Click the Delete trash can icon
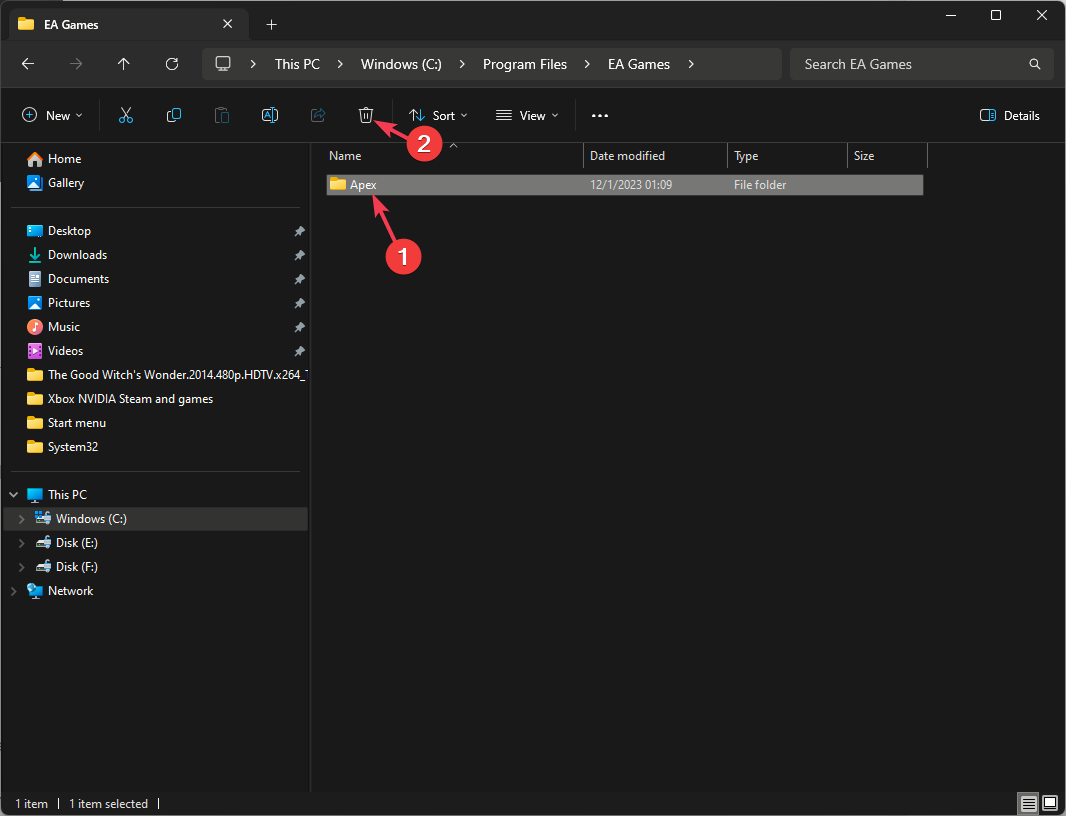Viewport: 1066px width, 816px height. [x=366, y=116]
